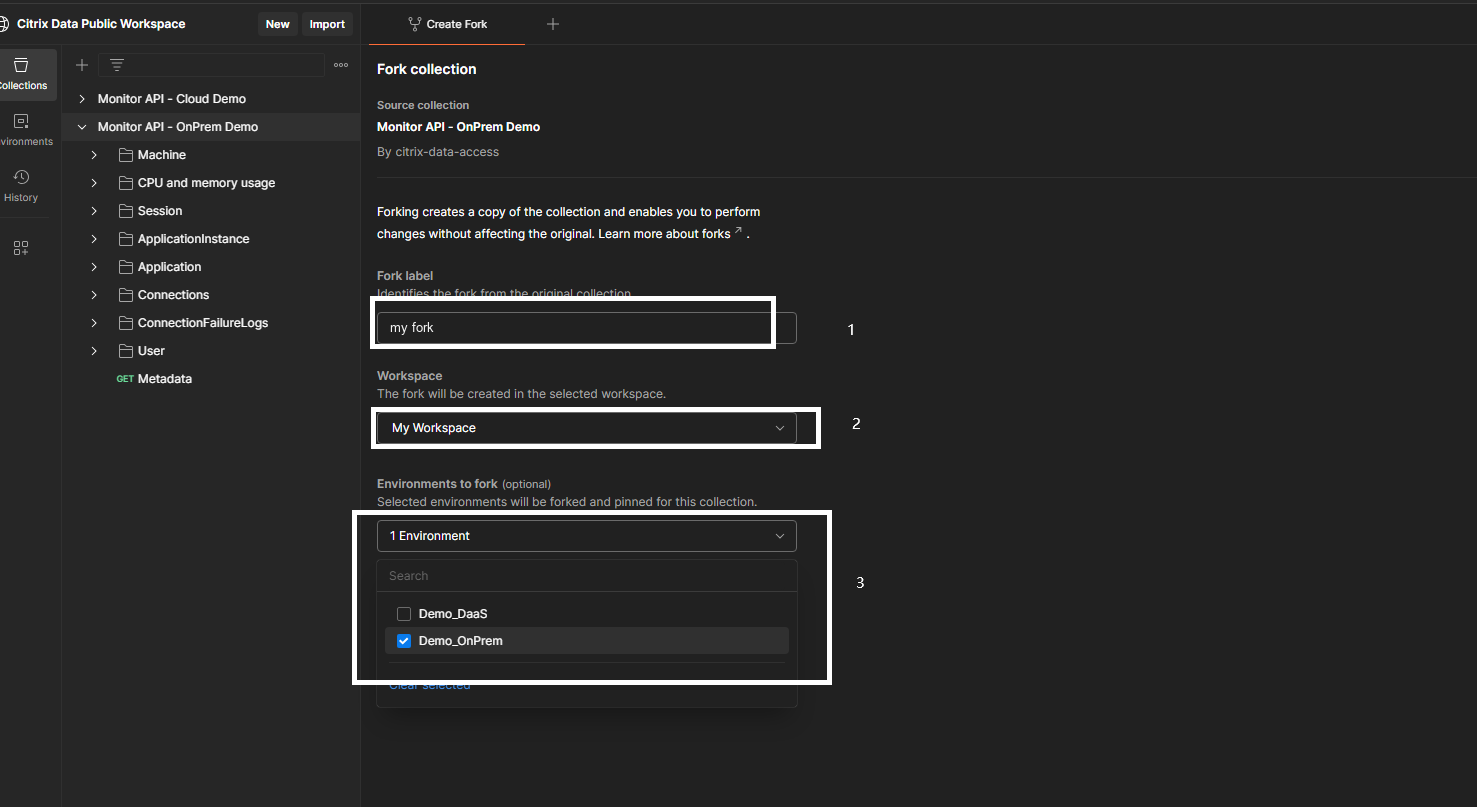Screen dimensions: 1477x807
Task: Collapse the Monitor API - OnPrem Demo collection
Action: [x=82, y=127]
